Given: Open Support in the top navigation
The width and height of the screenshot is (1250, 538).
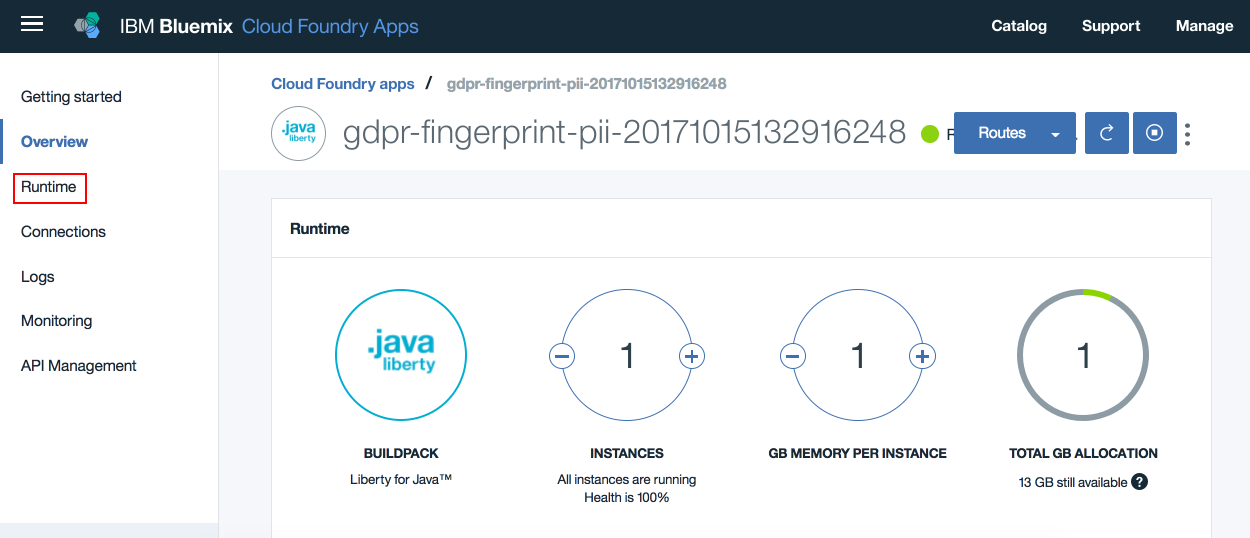Looking at the screenshot, I should 1111,26.
